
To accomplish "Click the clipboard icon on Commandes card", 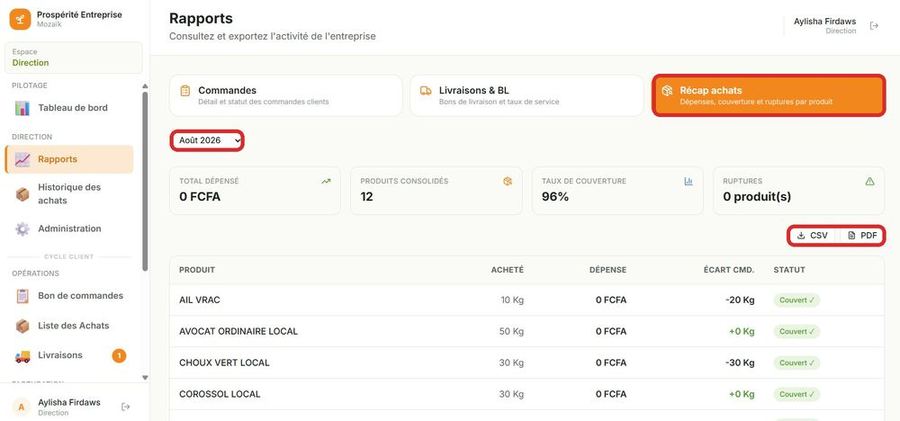I will click(x=185, y=91).
